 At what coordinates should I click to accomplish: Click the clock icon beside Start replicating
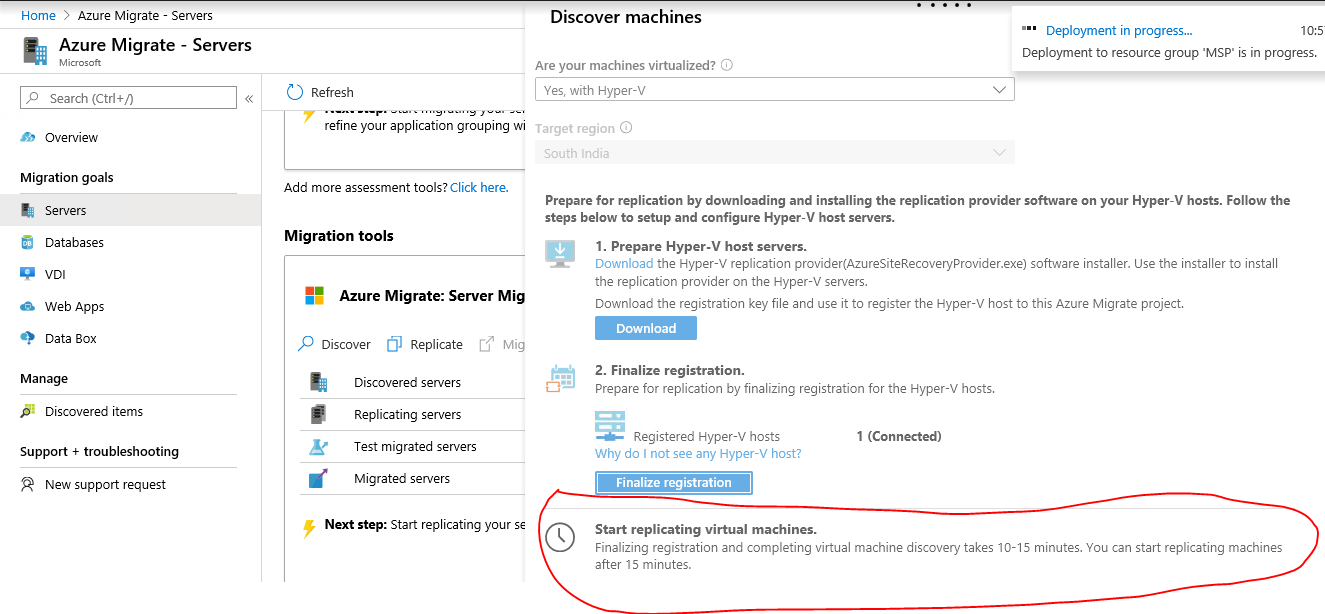pyautogui.click(x=560, y=537)
